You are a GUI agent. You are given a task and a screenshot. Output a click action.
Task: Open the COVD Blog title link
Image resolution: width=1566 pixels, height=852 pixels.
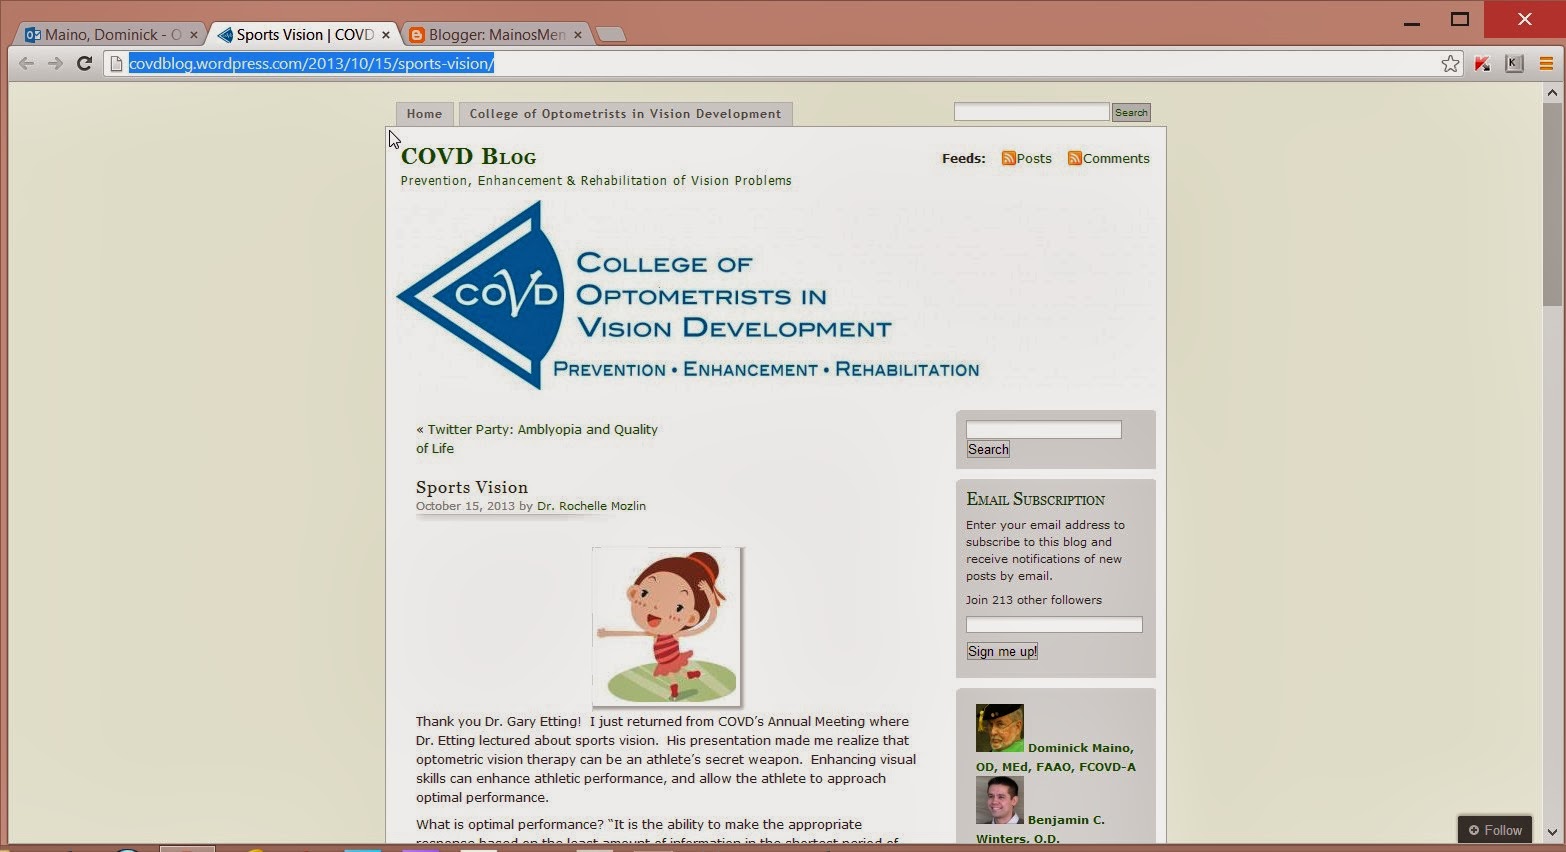point(468,156)
